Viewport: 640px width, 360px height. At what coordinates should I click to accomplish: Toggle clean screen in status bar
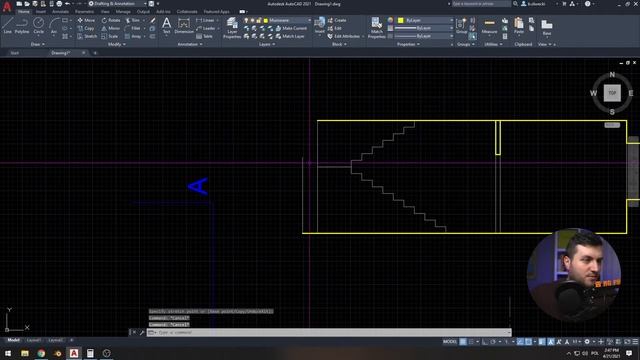coord(627,342)
